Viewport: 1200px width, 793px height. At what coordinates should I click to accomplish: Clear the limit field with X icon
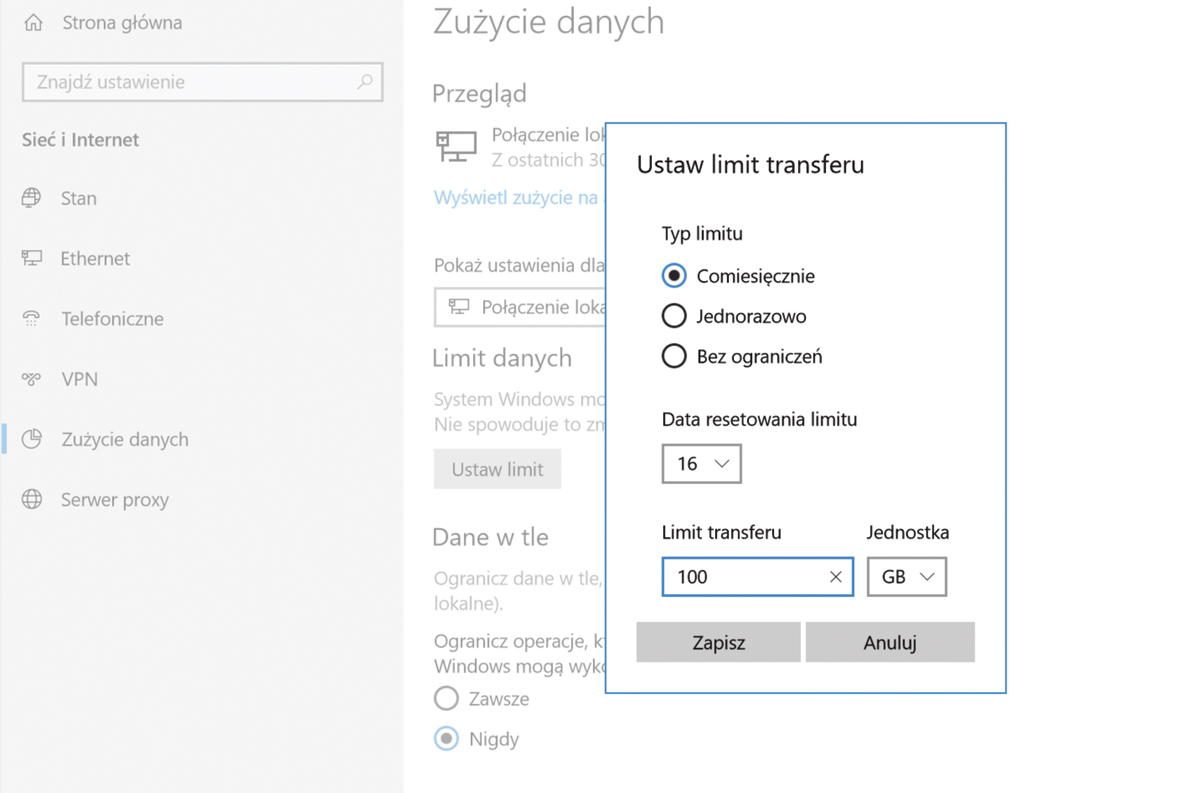(x=835, y=577)
